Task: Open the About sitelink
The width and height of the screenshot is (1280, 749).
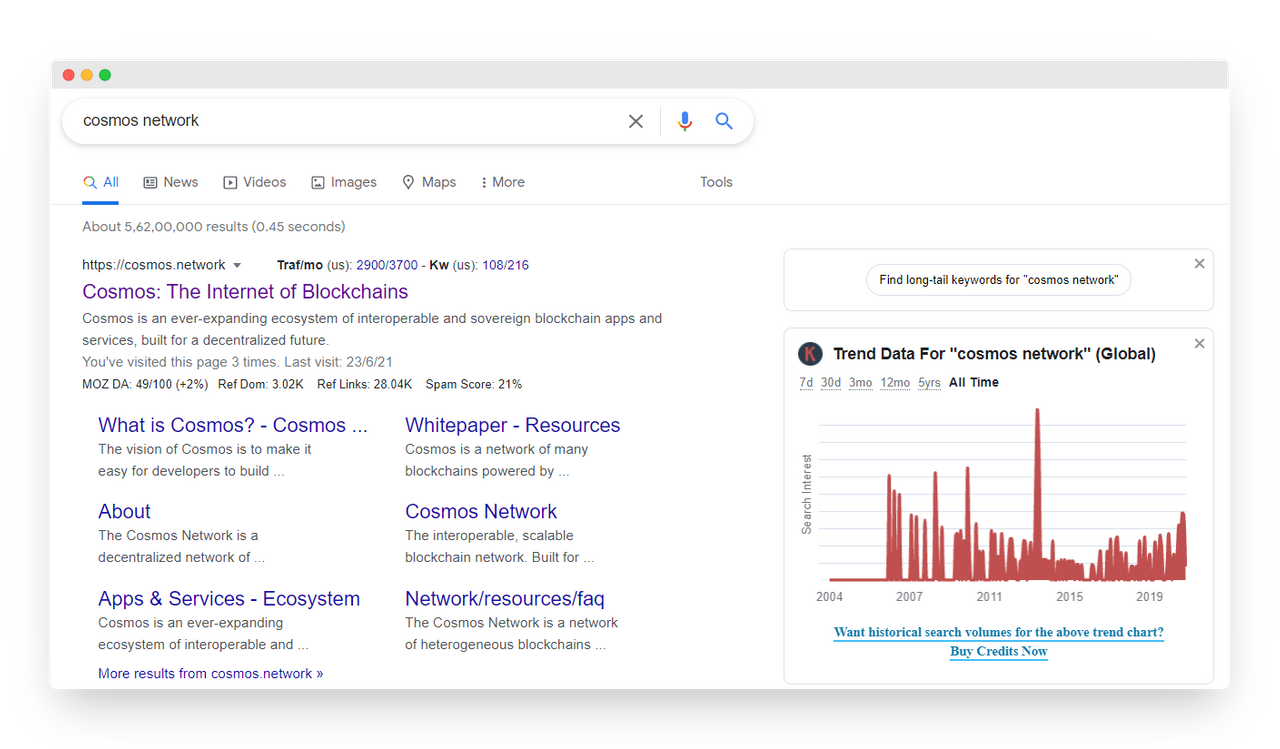Action: [x=124, y=512]
